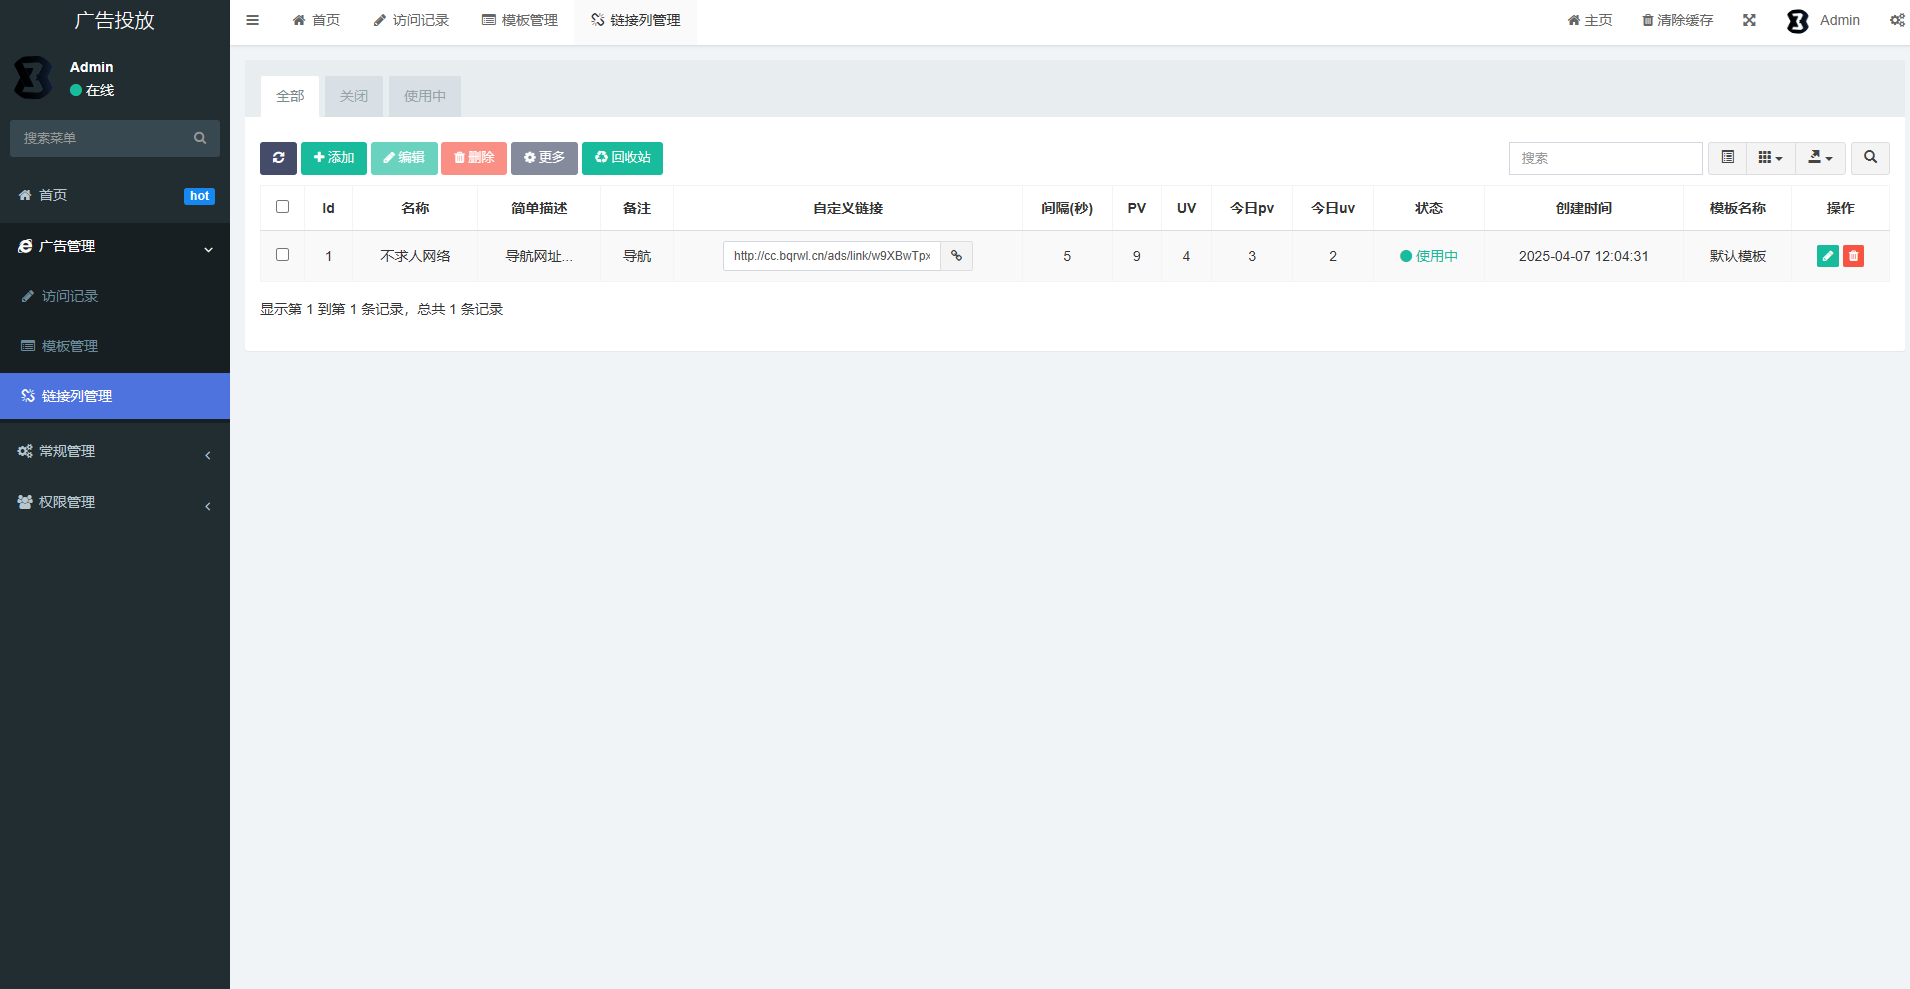Check the select-all checkbox in table header

282,207
